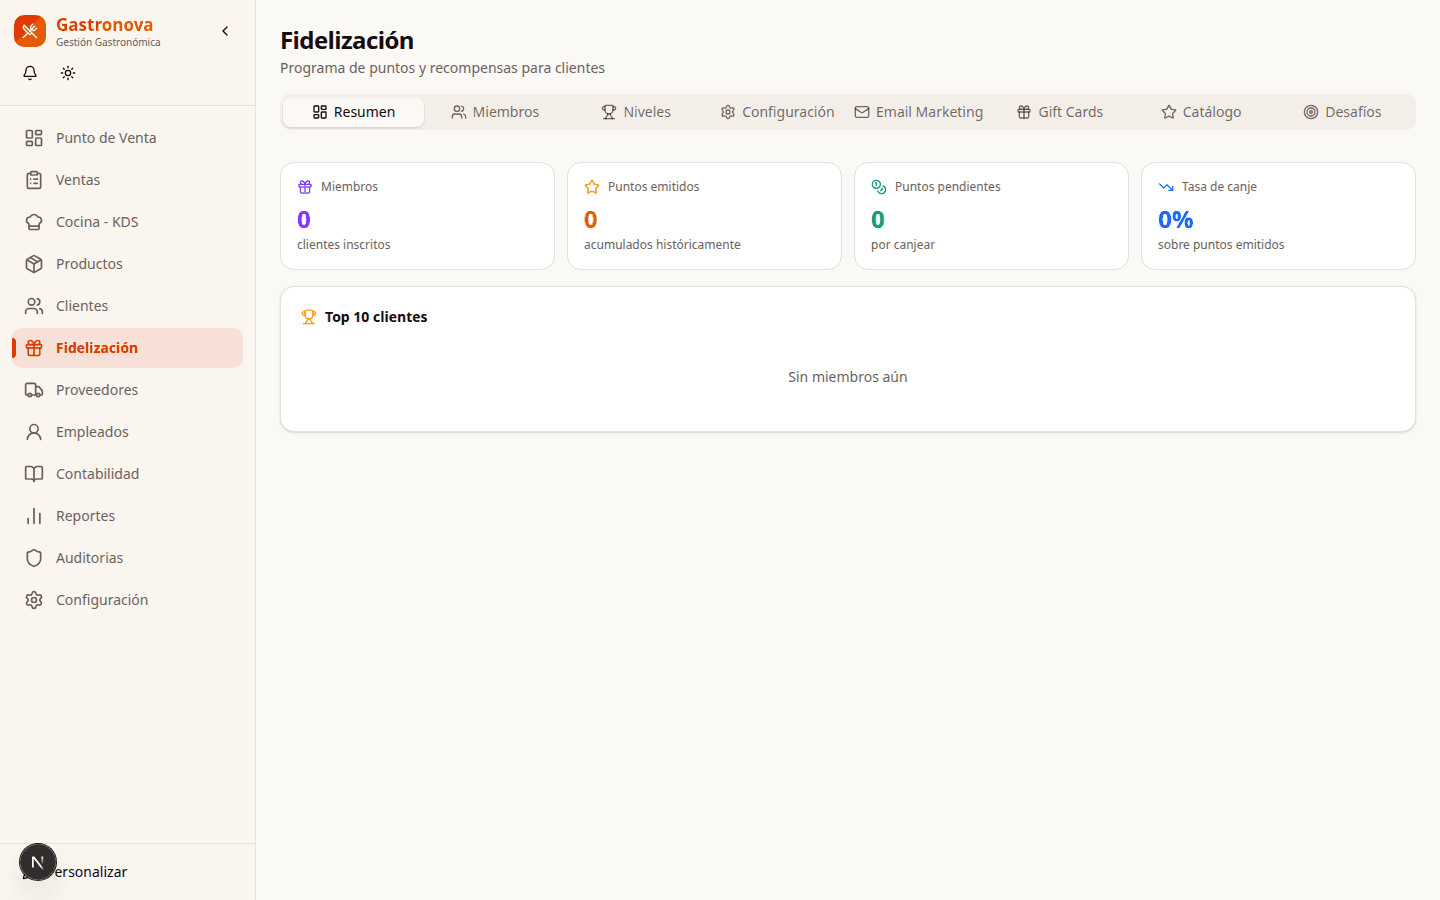The width and height of the screenshot is (1440, 900).
Task: Collapse the left sidebar
Action: 225,31
